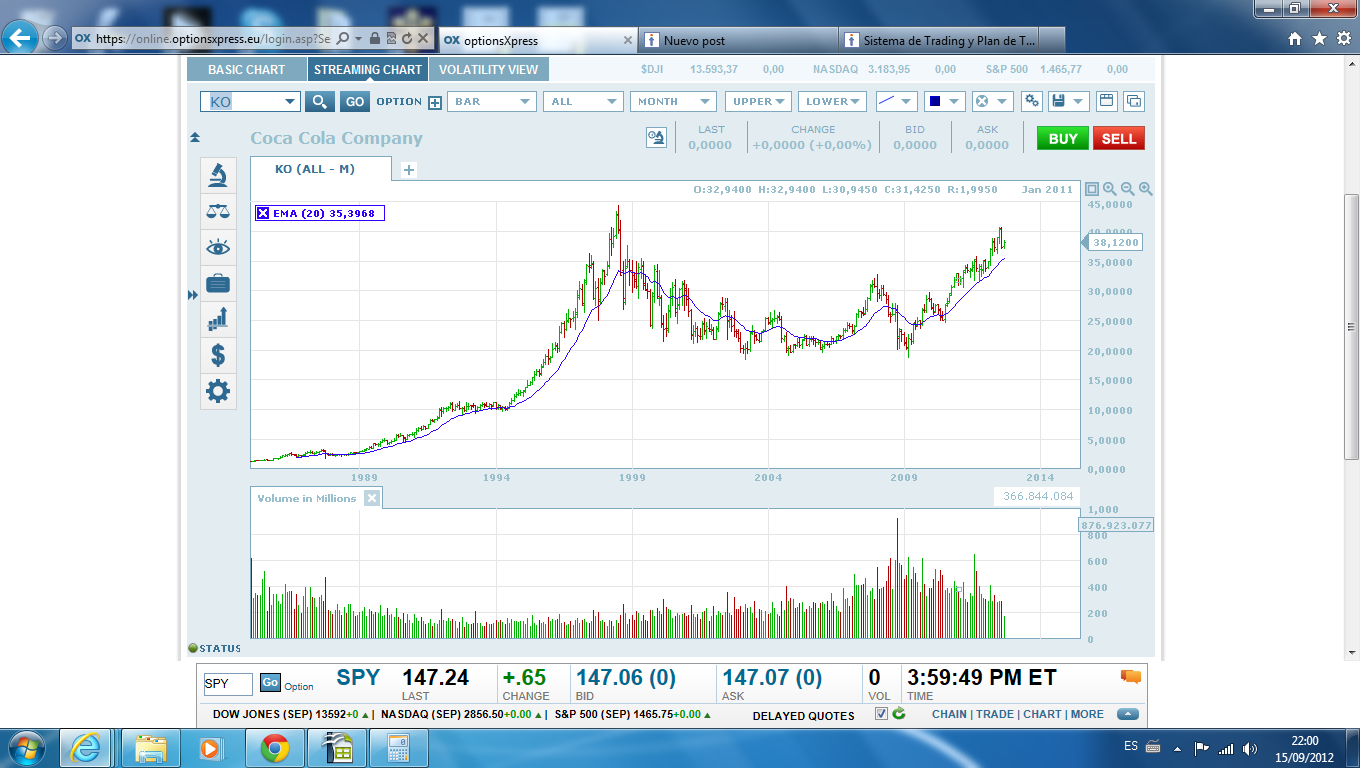Expand the OPTION plus box

(x=435, y=102)
